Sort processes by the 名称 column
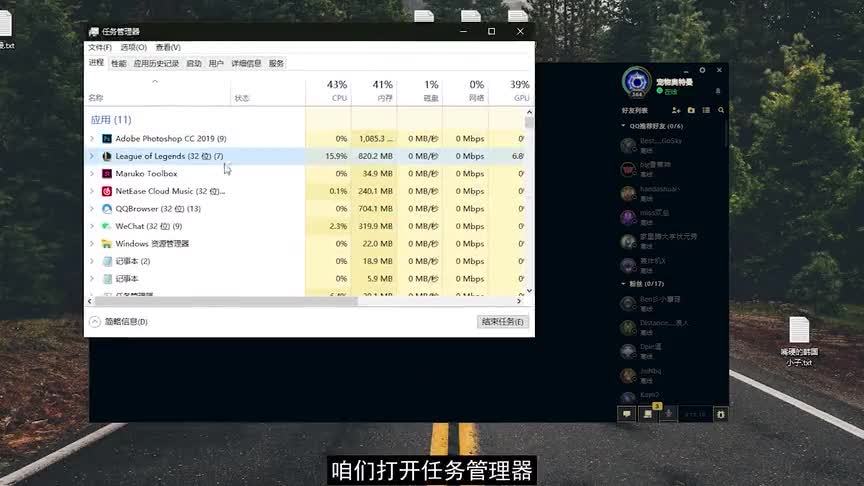This screenshot has width=864, height=486. coord(158,90)
